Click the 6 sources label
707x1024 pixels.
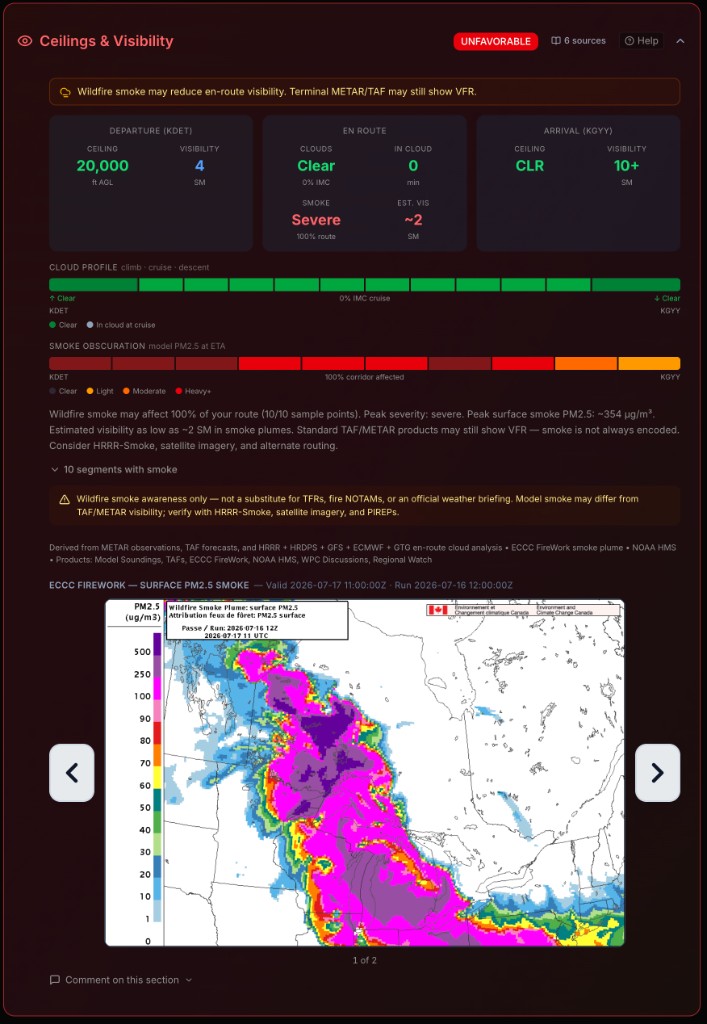pos(585,40)
